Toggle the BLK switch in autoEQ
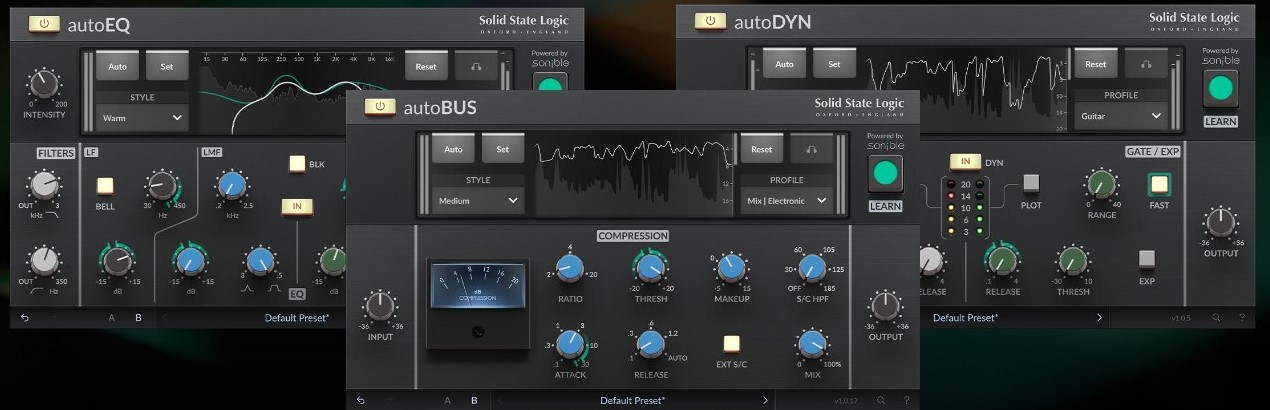The image size is (1270, 410). [296, 163]
